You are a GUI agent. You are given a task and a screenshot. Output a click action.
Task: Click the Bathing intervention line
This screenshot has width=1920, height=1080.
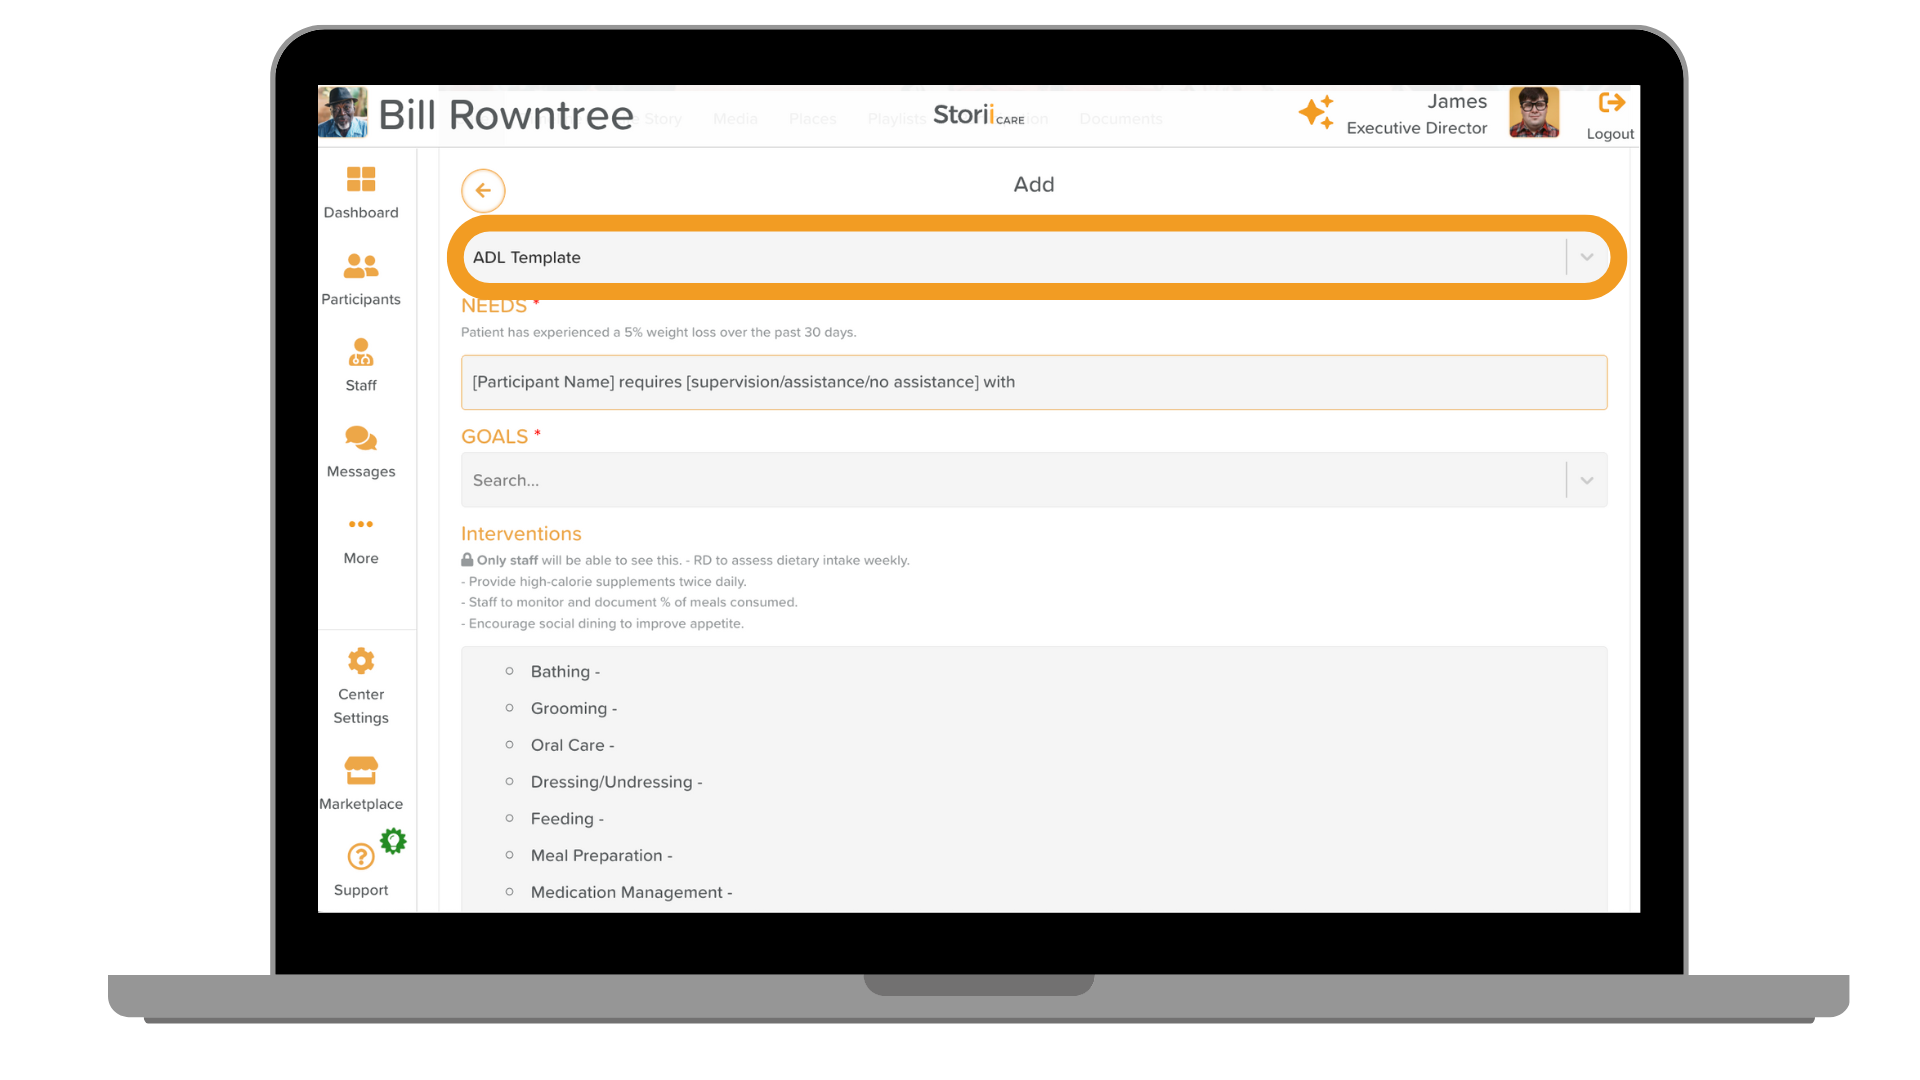[565, 672]
